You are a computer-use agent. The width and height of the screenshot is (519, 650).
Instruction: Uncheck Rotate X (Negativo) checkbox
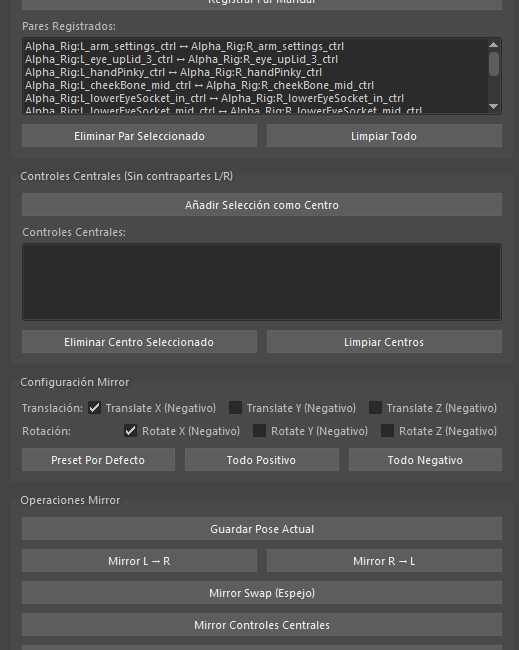(131, 431)
